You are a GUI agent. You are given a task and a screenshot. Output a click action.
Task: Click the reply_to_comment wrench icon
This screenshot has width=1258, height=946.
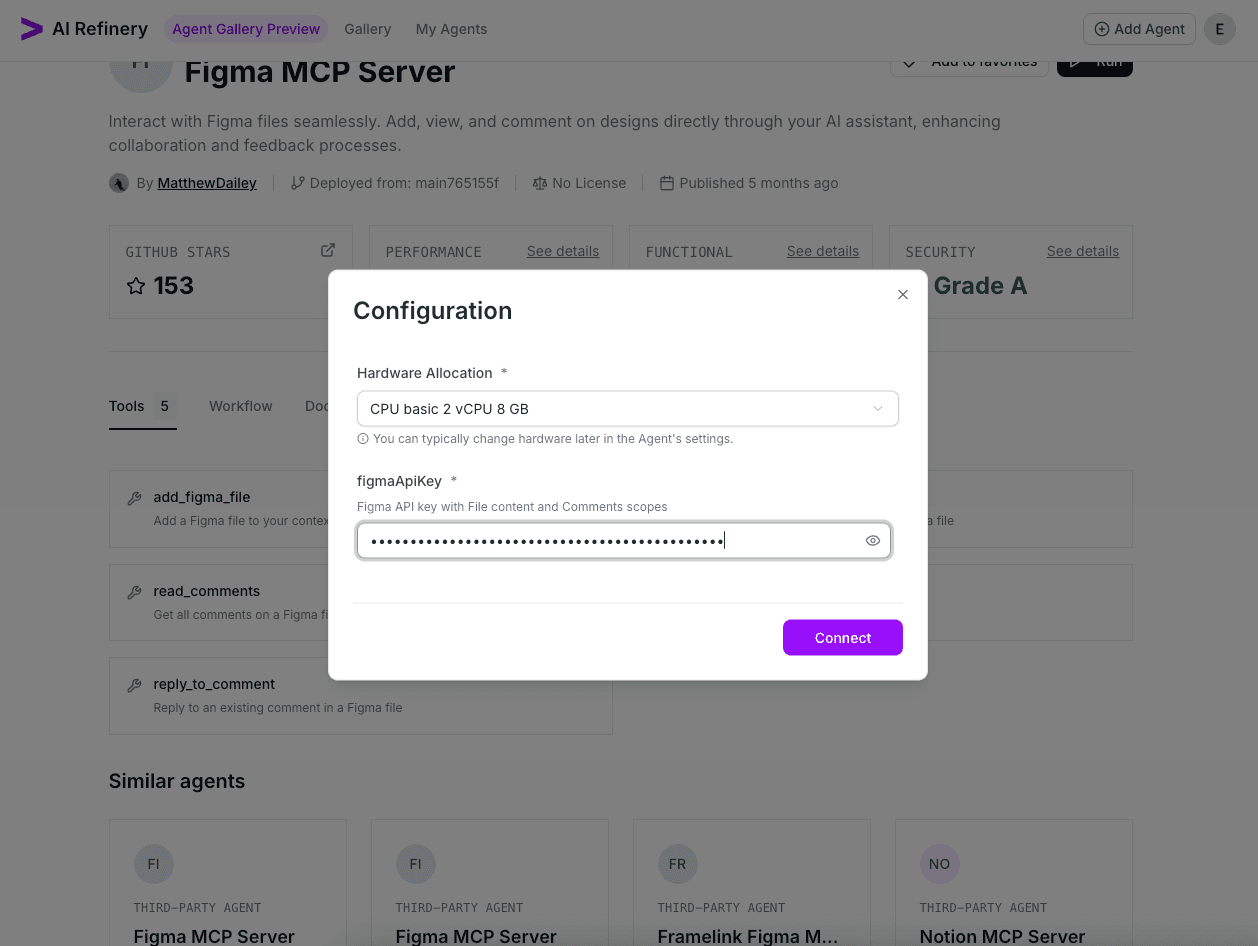click(134, 684)
